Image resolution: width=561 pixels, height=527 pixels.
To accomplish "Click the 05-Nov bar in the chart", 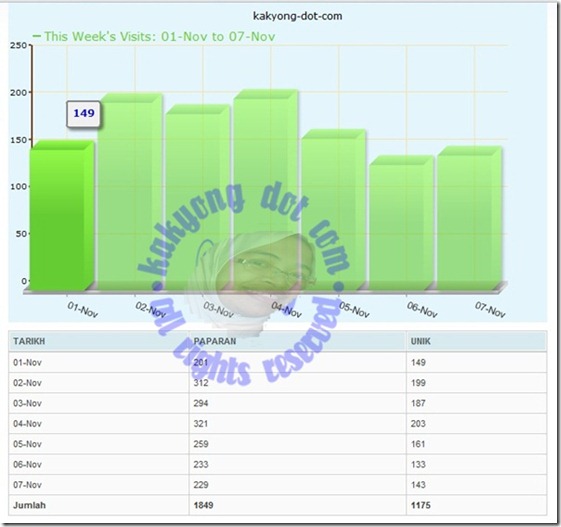I will click(x=333, y=210).
